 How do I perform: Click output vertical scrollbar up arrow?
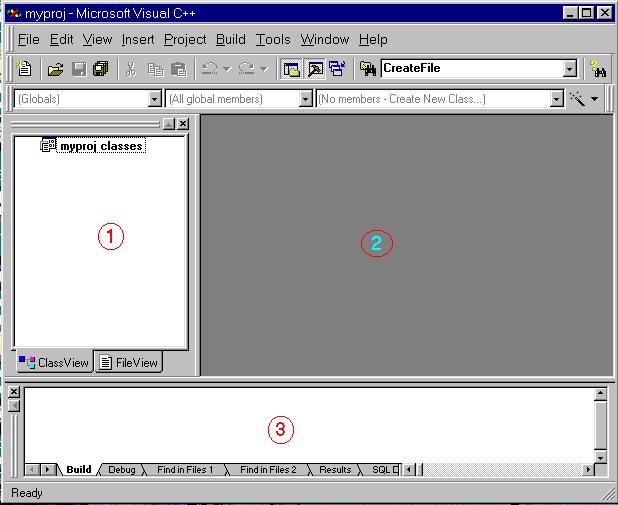(x=600, y=393)
